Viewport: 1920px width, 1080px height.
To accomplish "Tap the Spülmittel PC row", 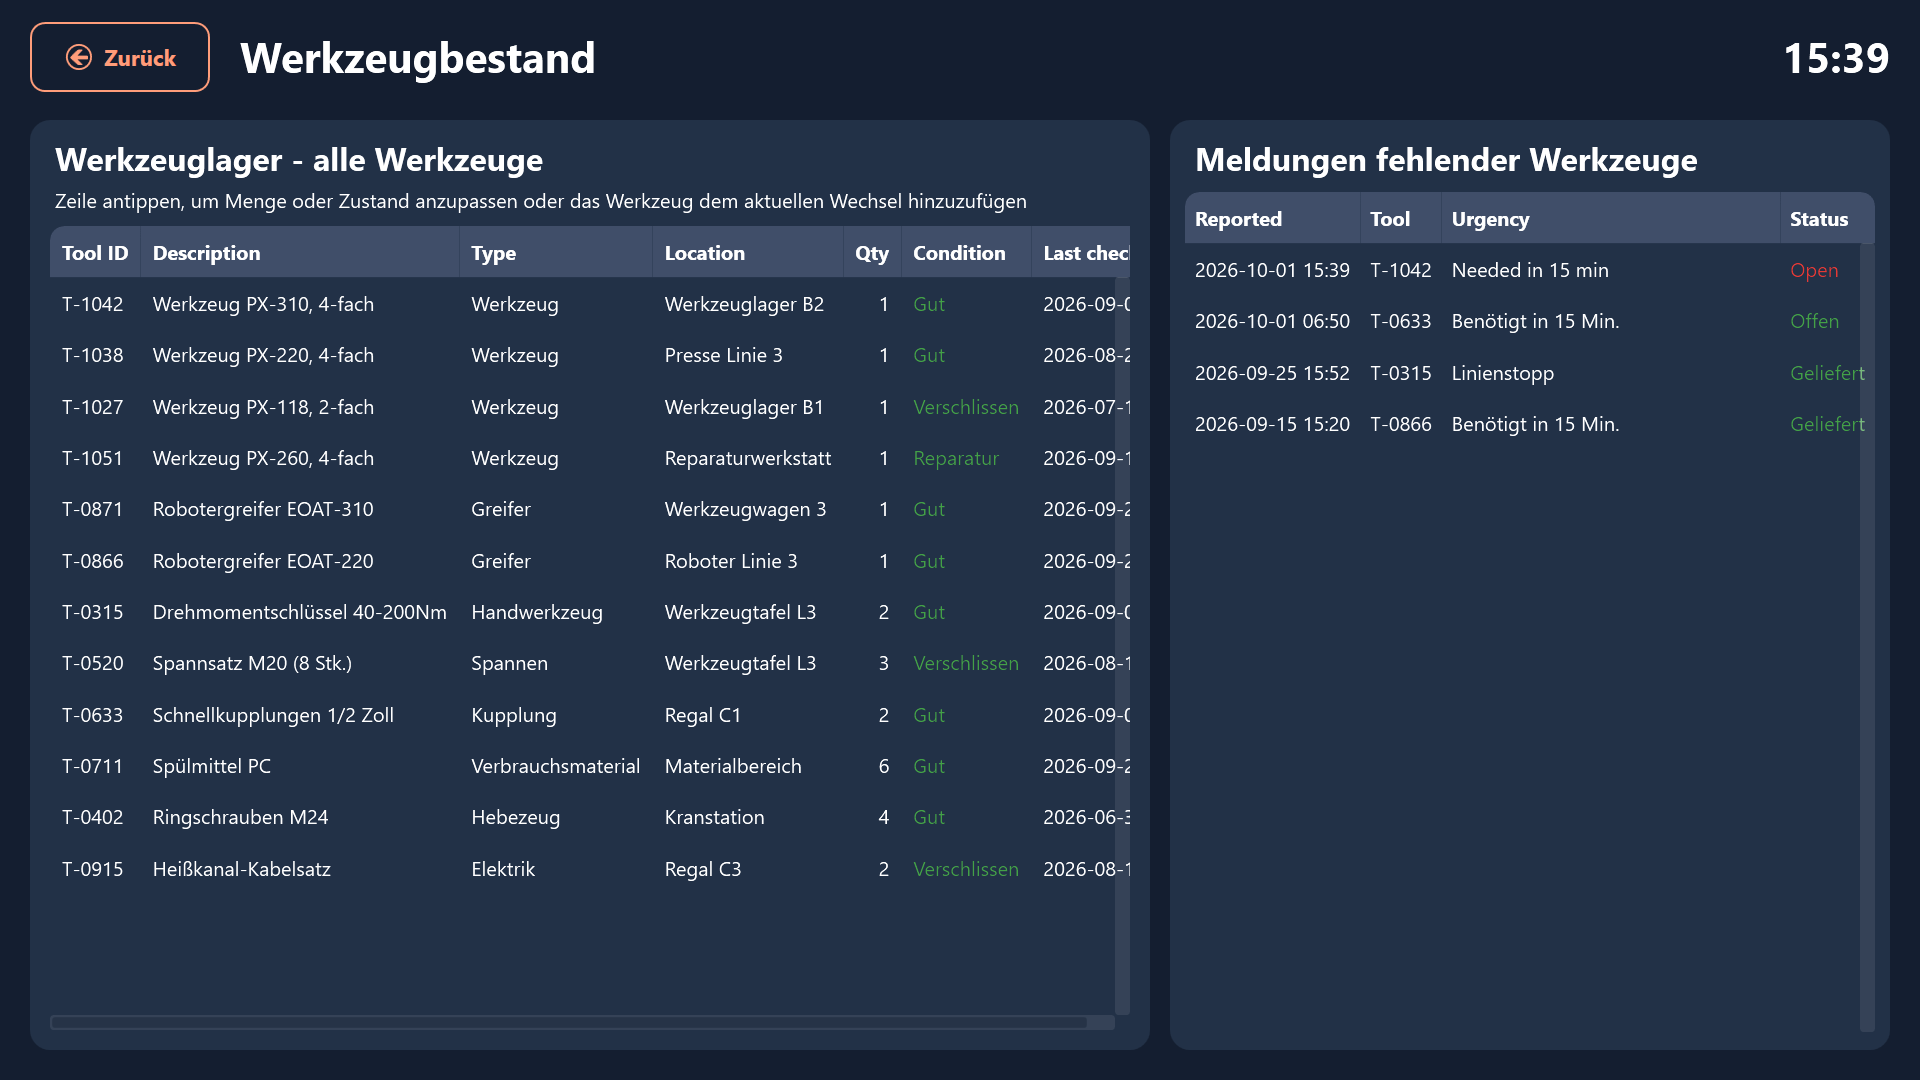I will tap(590, 766).
